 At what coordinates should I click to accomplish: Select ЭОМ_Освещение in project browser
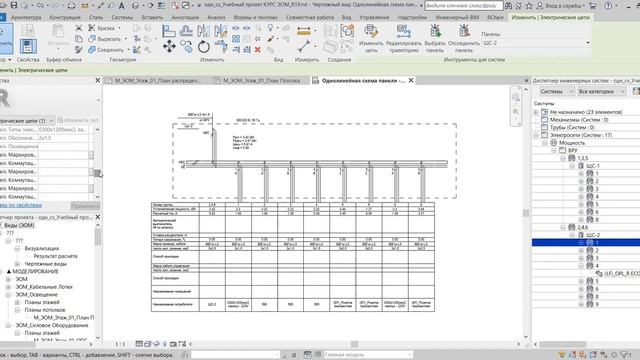pos(36,295)
